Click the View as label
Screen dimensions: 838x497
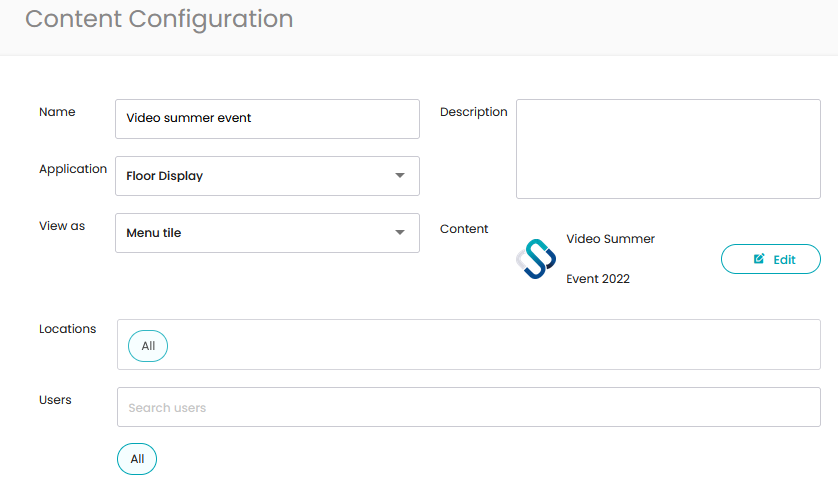62,226
